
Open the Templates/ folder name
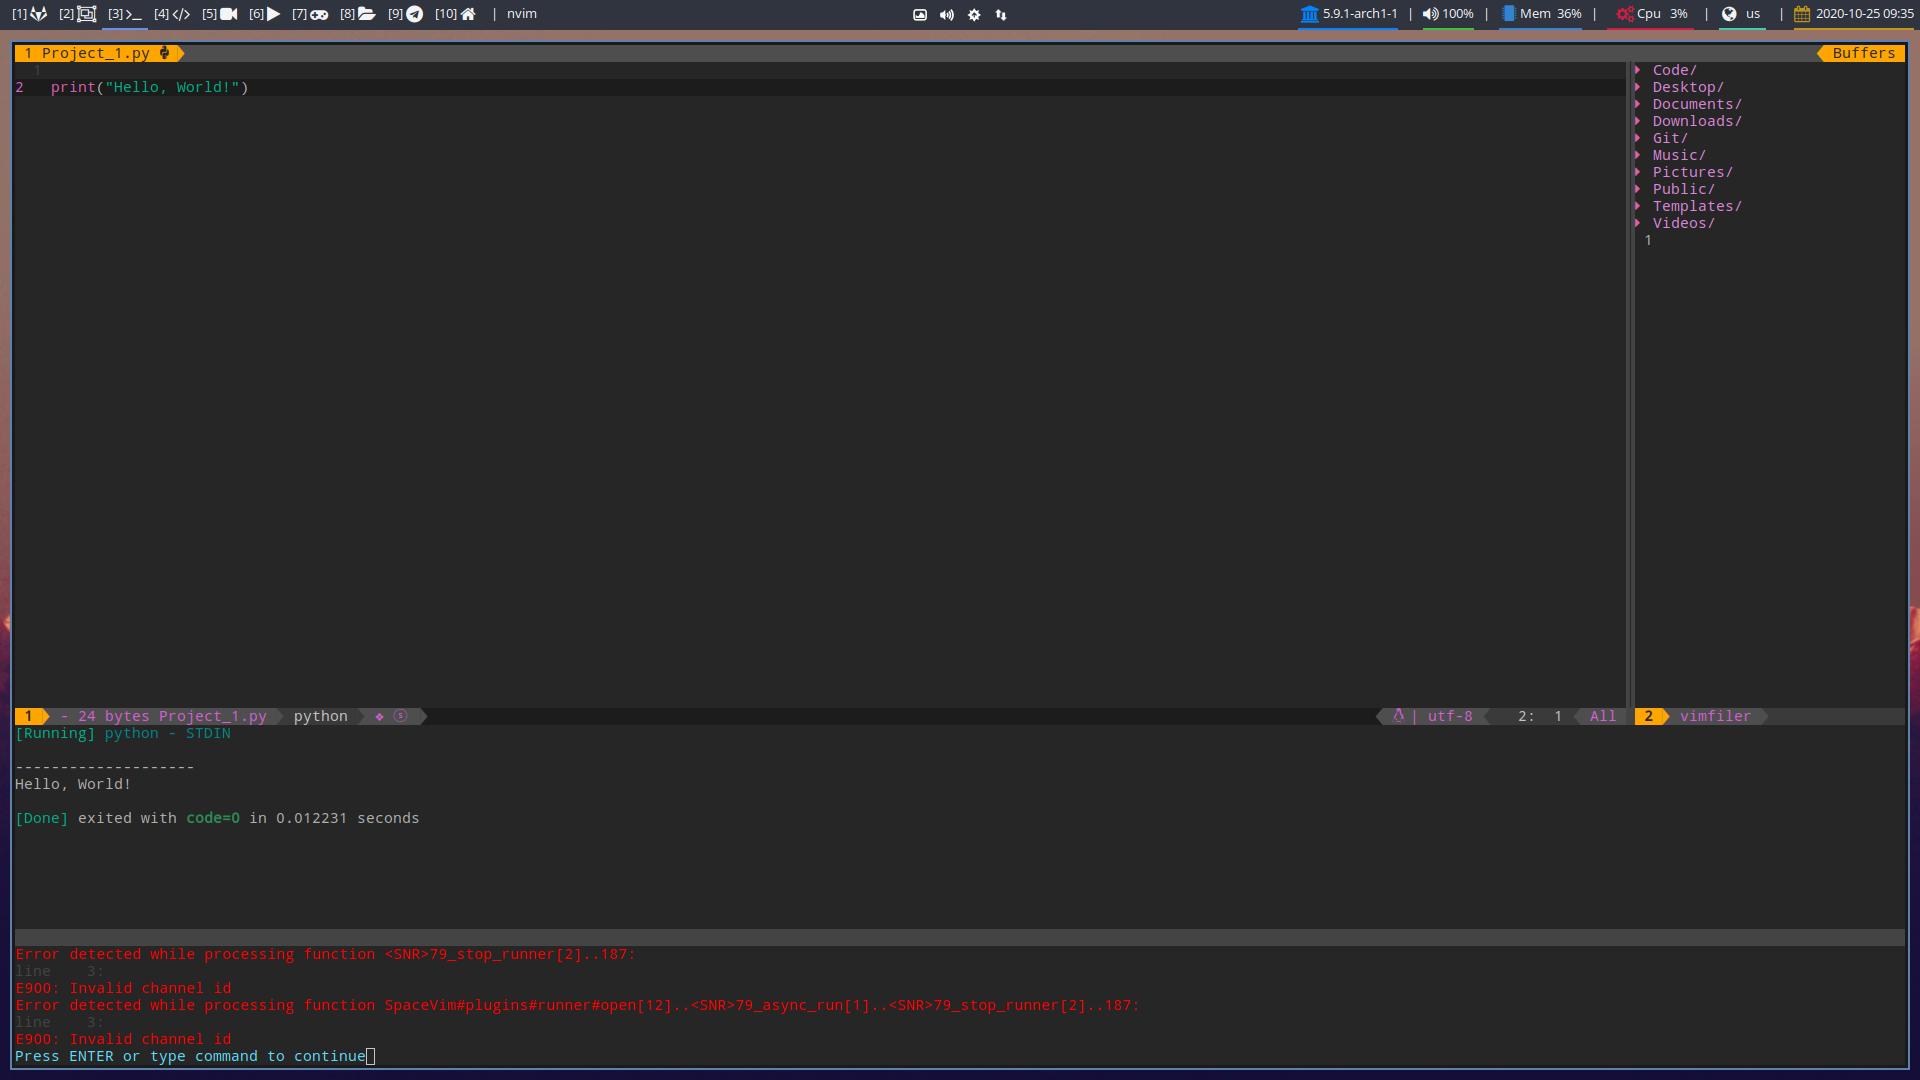coord(1697,206)
